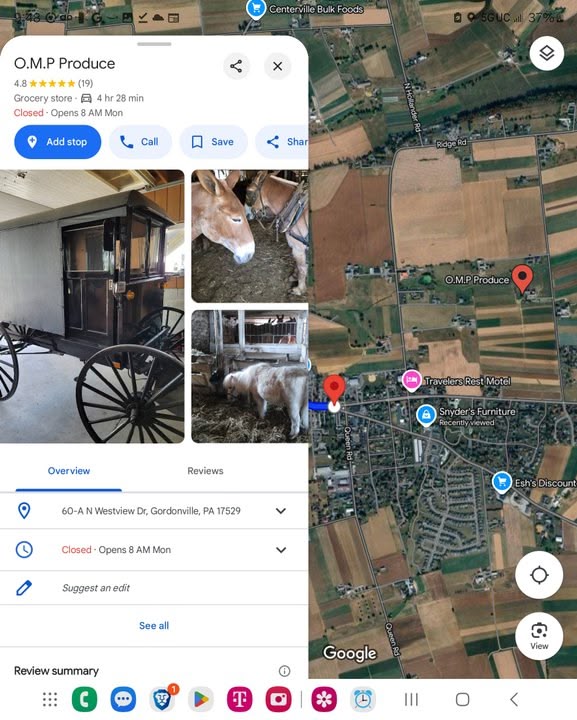Image resolution: width=577 pixels, height=720 pixels.
Task: Open the buggy carriage photo
Action: pos(92,306)
